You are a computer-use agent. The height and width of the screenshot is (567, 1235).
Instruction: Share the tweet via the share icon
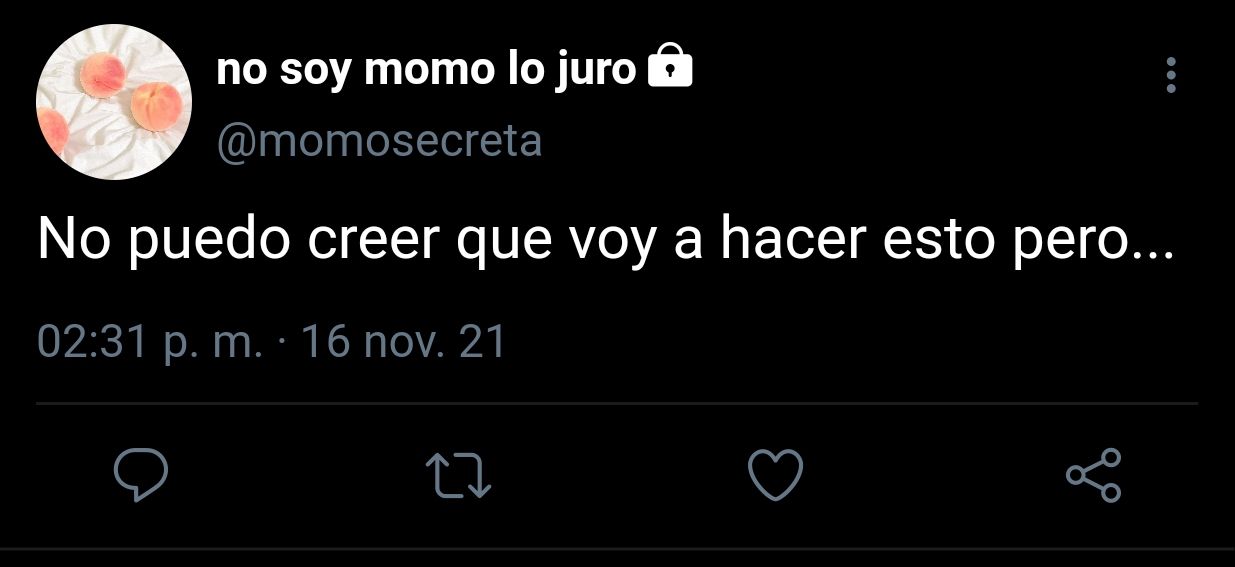(1094, 475)
